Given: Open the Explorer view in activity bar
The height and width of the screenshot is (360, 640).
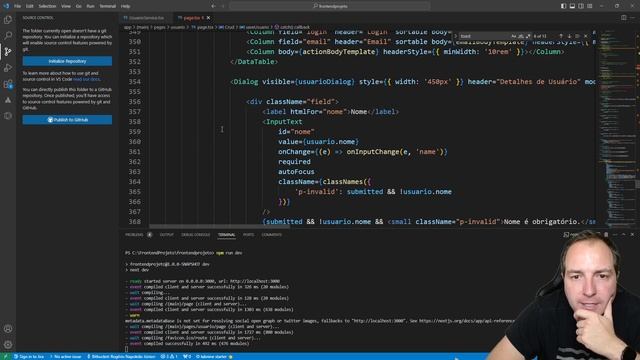Looking at the screenshot, I should (x=8, y=20).
